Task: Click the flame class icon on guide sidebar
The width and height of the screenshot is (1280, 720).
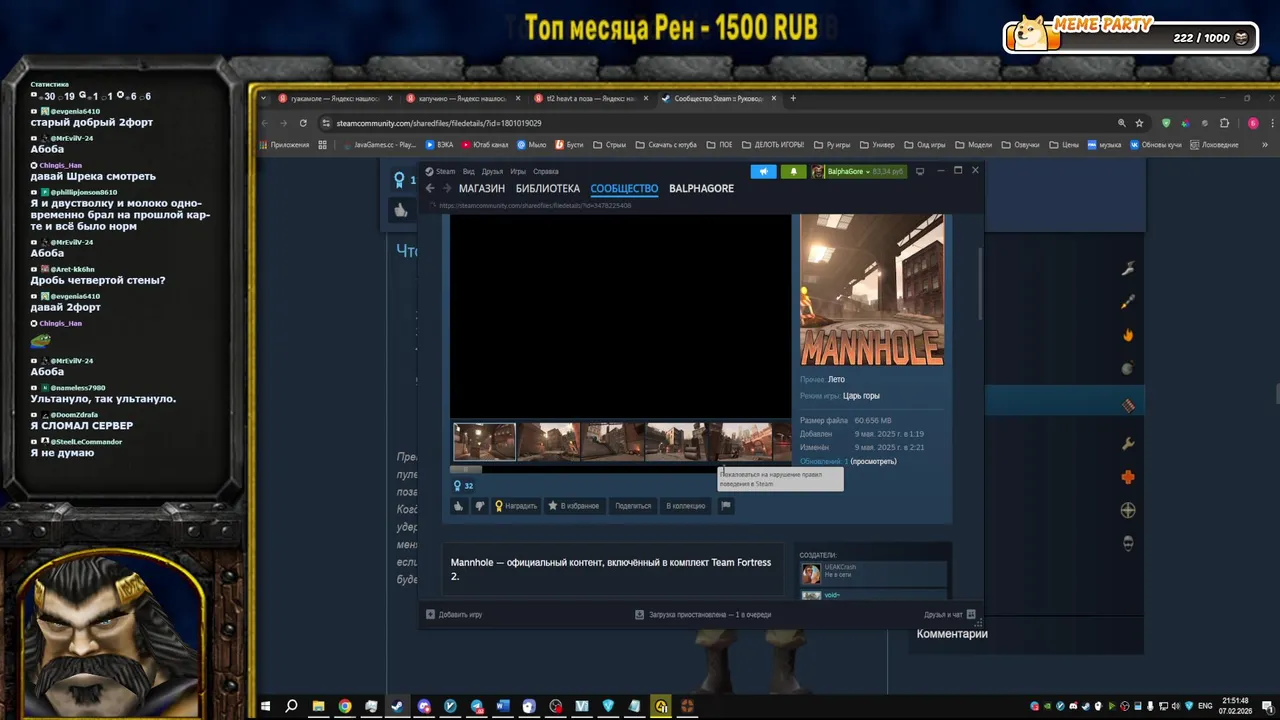Action: click(1128, 335)
